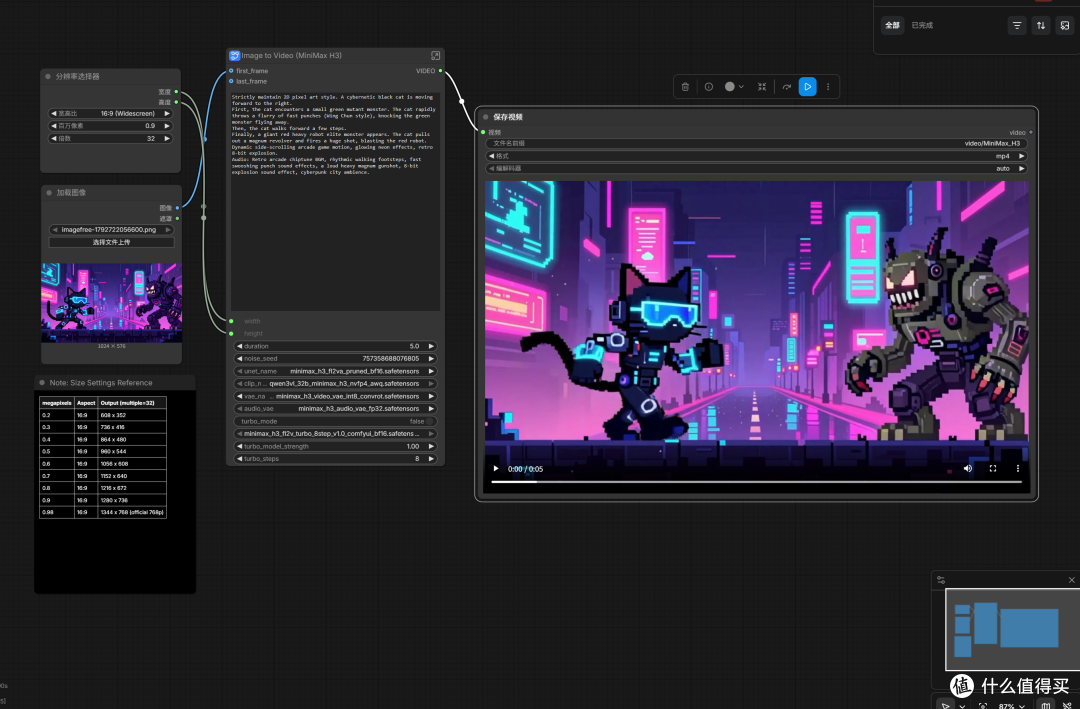1080x709 pixels.
Task: Open the queue sort order icon
Action: [x=1041, y=25]
